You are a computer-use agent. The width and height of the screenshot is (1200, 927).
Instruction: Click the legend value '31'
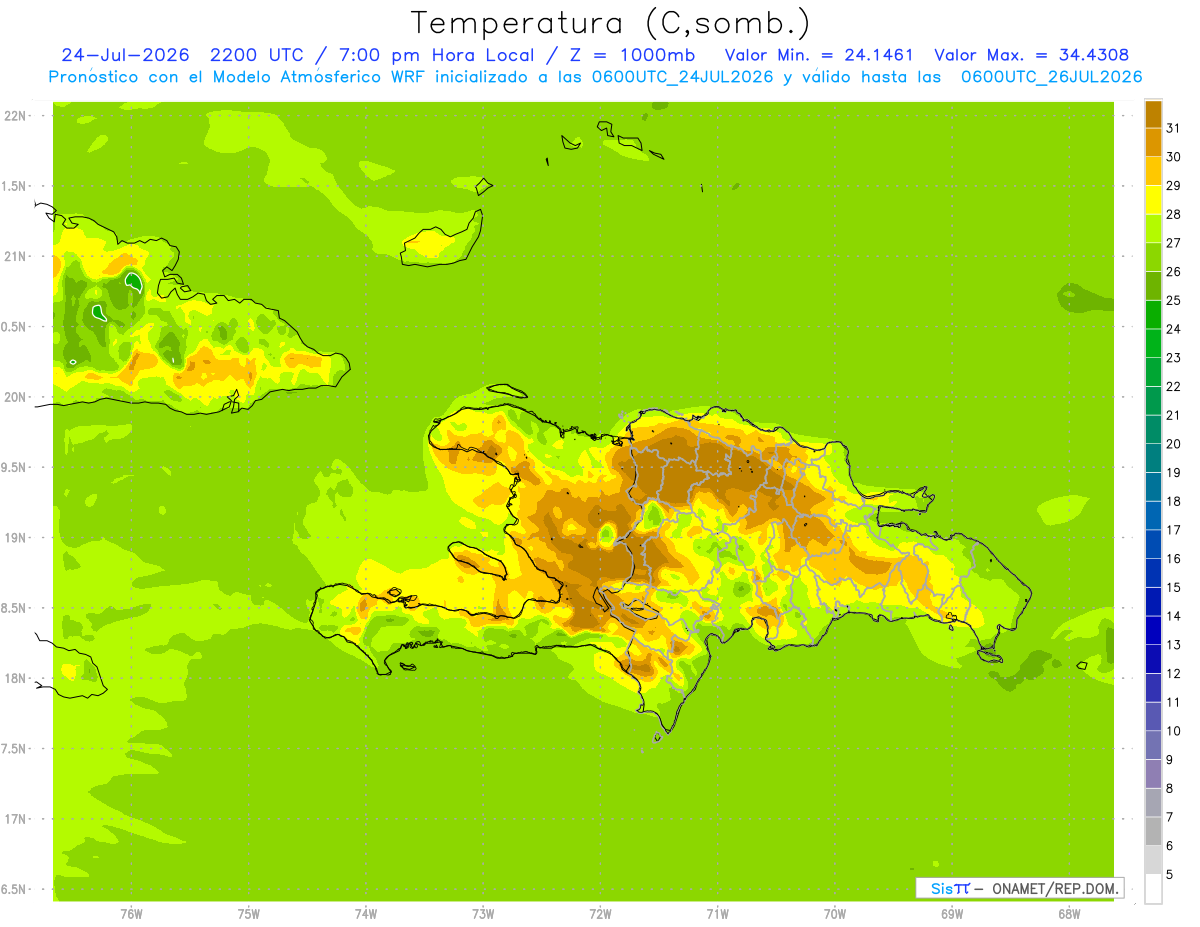click(x=1174, y=127)
